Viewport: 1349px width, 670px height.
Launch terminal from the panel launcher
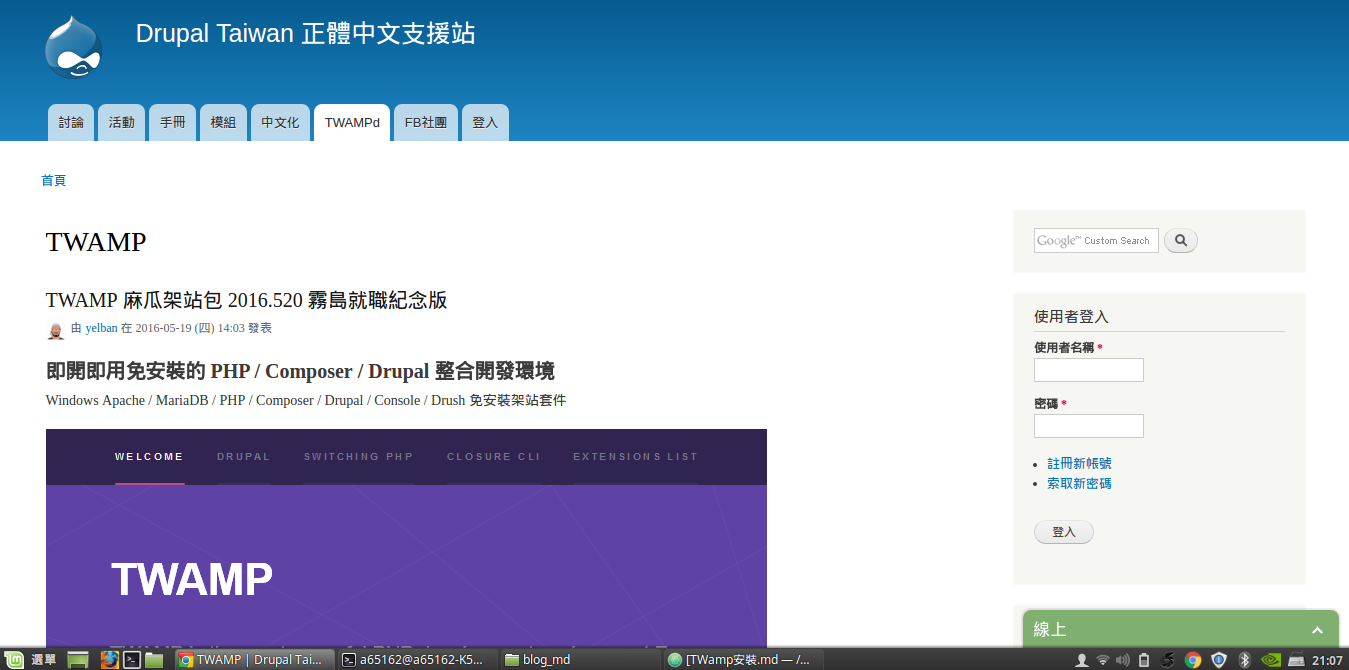131,659
